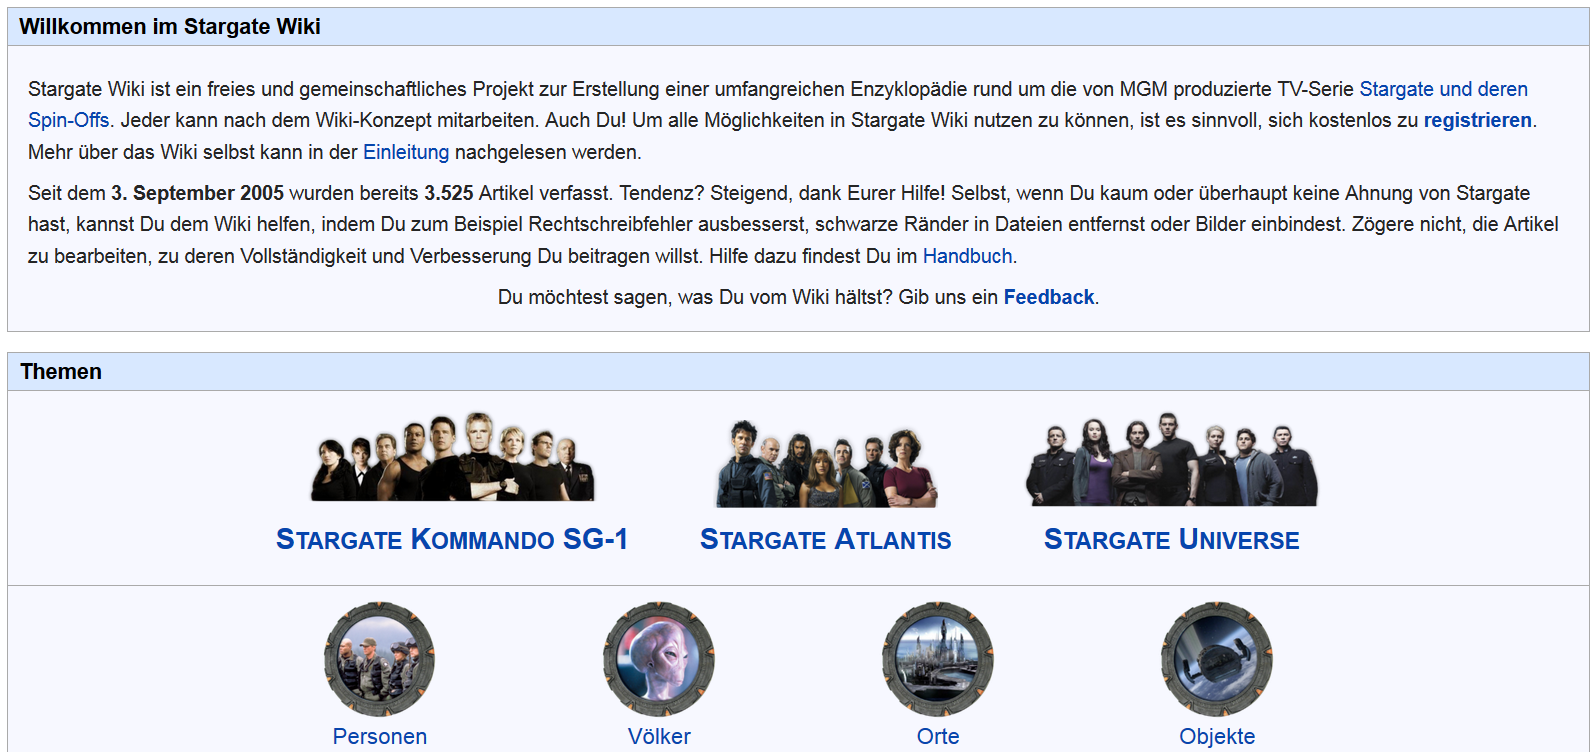Screen dimensions: 1591x752
Task: Open the Stargate Atlantis heading link
Action: click(826, 540)
